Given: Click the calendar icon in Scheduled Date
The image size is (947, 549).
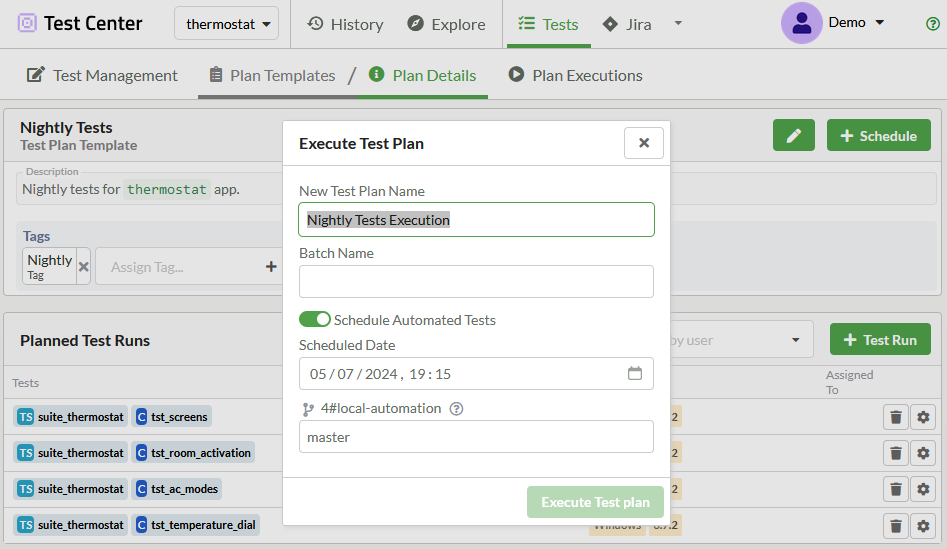Looking at the screenshot, I should pos(634,374).
